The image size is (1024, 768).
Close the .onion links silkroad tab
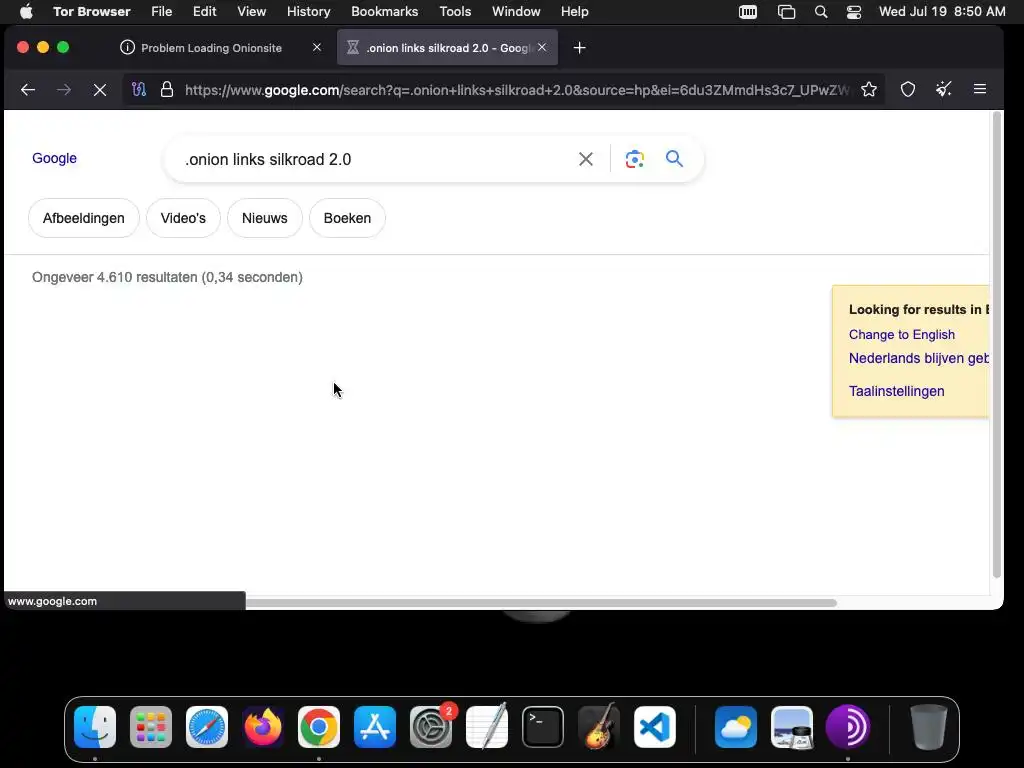pyautogui.click(x=542, y=47)
